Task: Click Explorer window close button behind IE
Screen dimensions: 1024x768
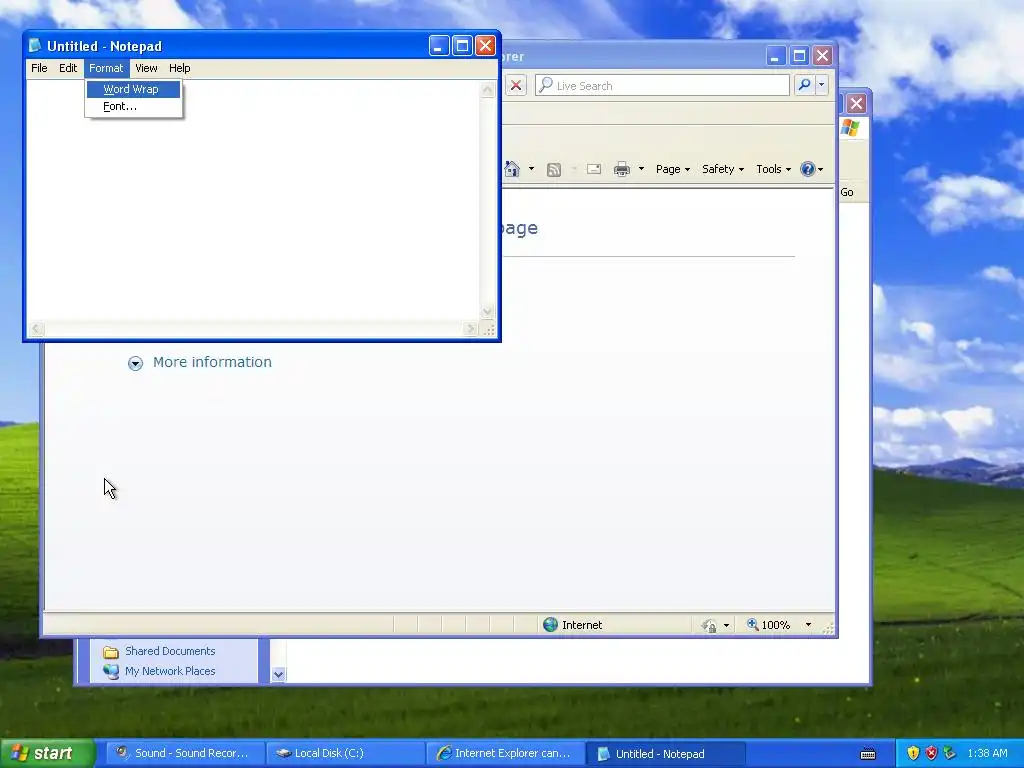Action: click(856, 103)
